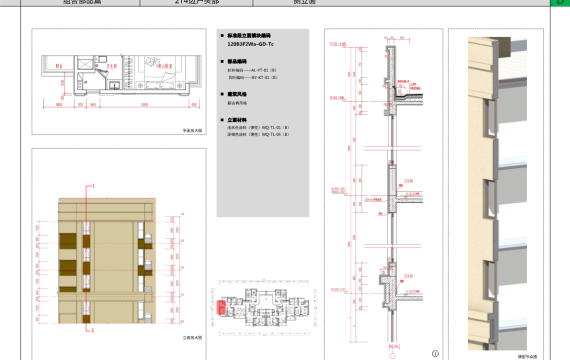Select the BY-KT-01 component code line
This screenshot has height=360, width=570.
coord(253,77)
